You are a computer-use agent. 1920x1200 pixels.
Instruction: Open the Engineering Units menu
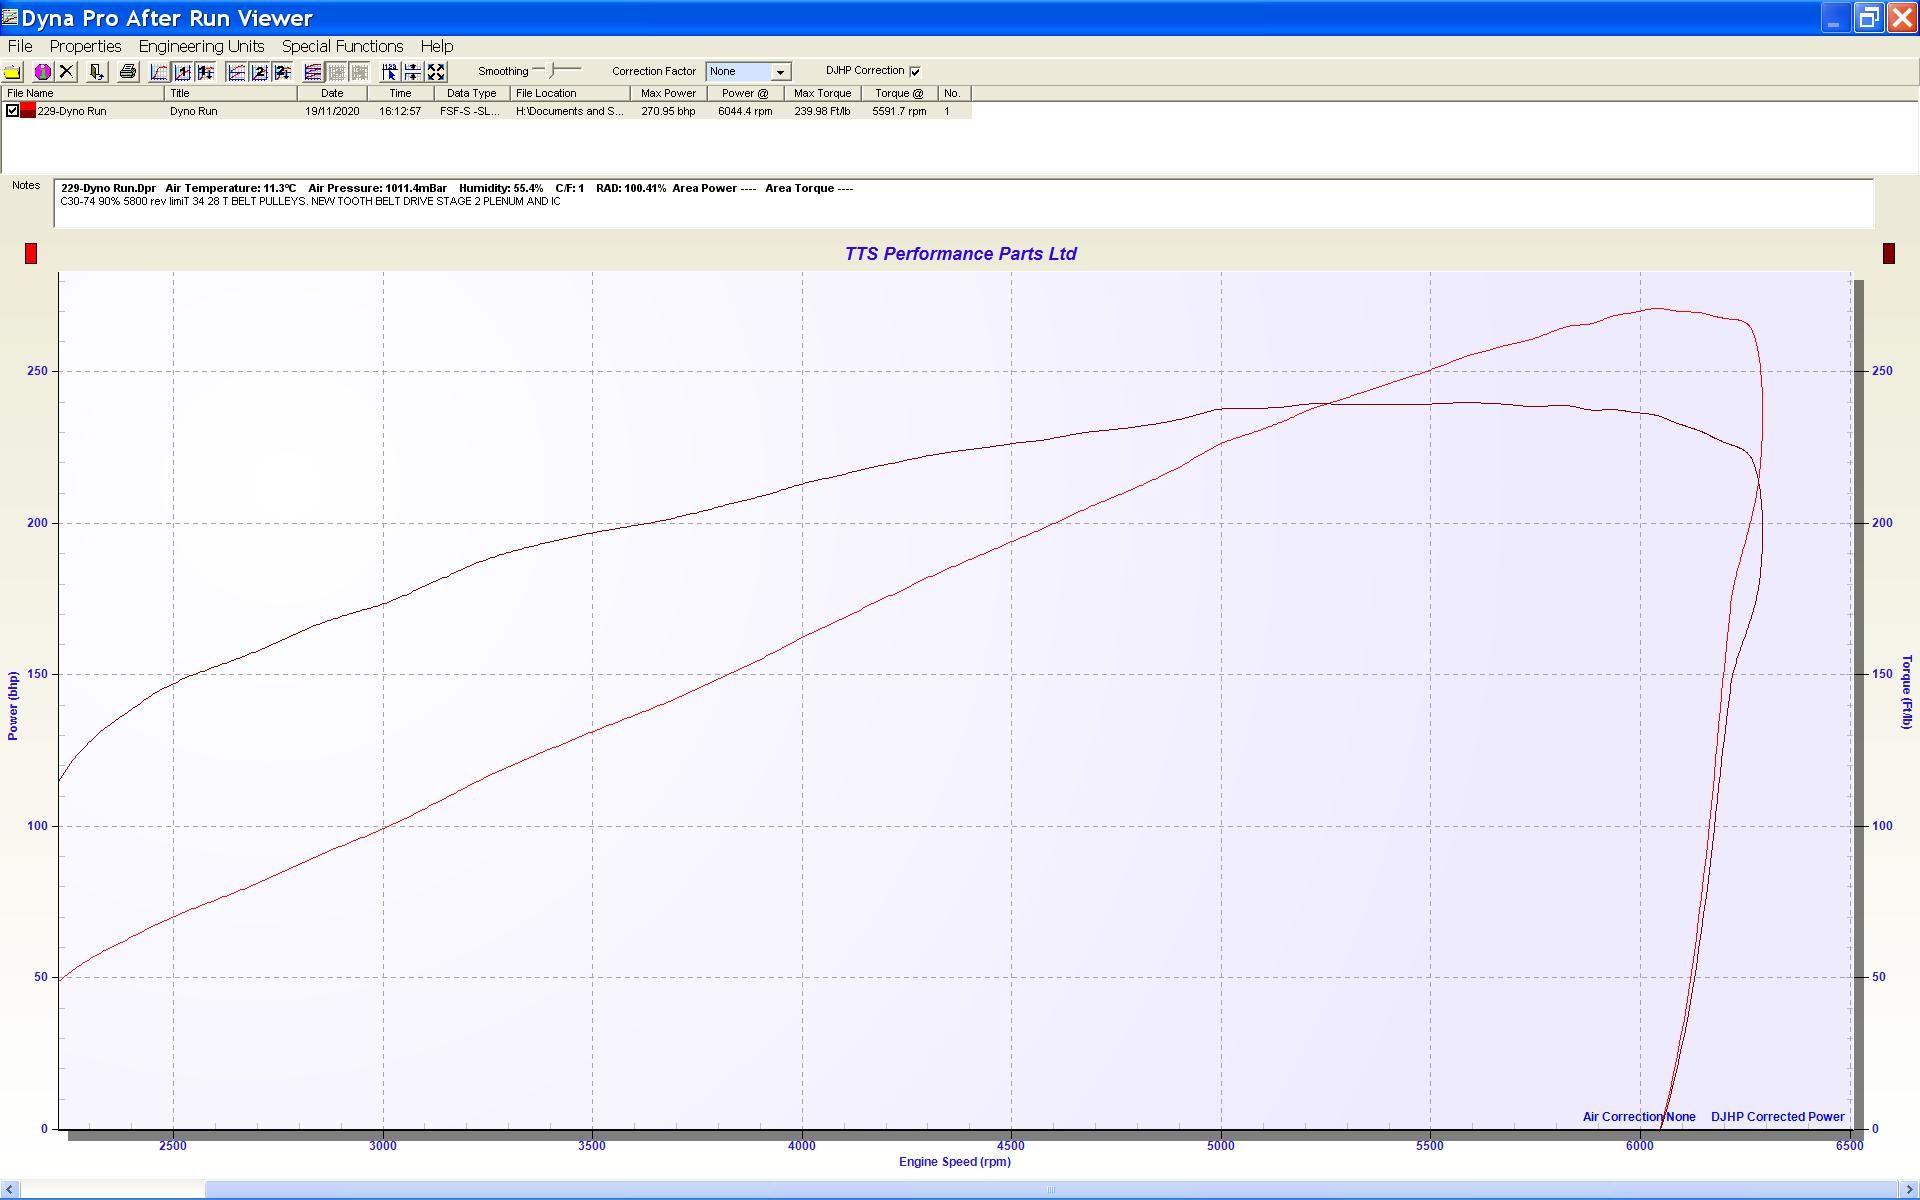[201, 46]
